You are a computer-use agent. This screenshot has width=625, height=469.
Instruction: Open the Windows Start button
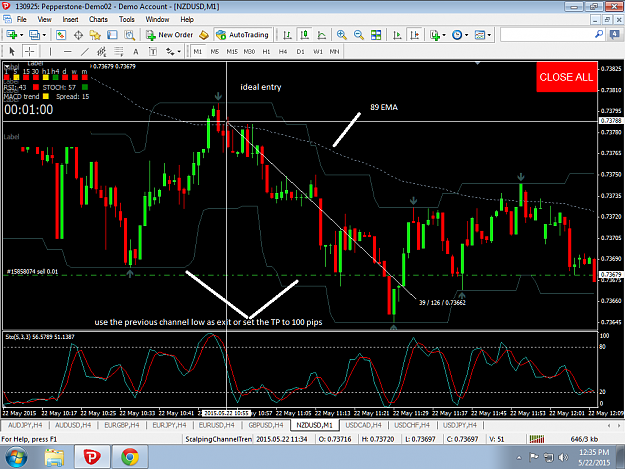pos(16,457)
